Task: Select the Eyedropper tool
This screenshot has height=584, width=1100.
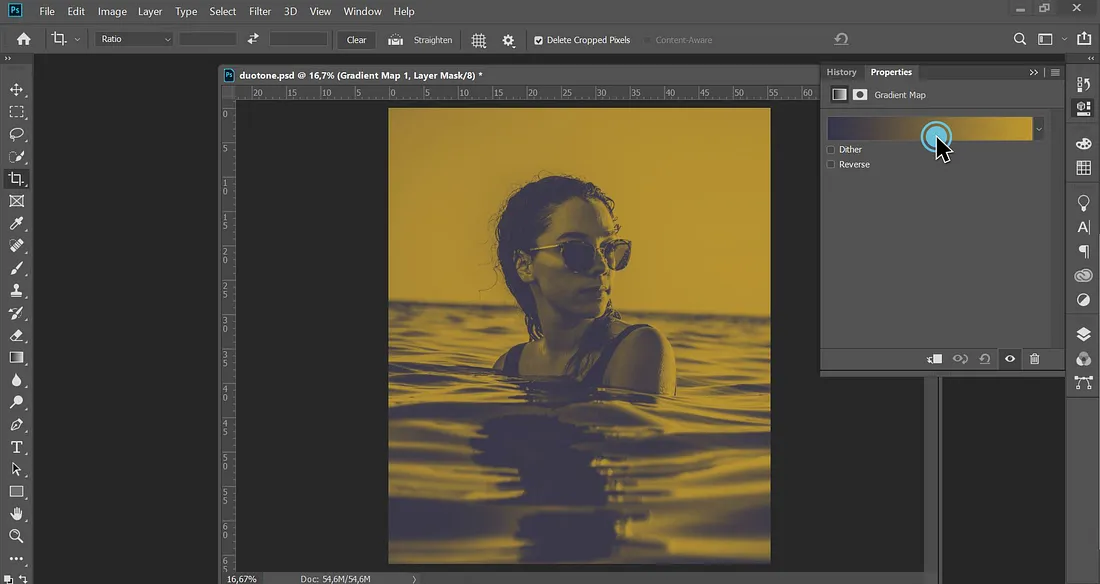Action: [16, 223]
